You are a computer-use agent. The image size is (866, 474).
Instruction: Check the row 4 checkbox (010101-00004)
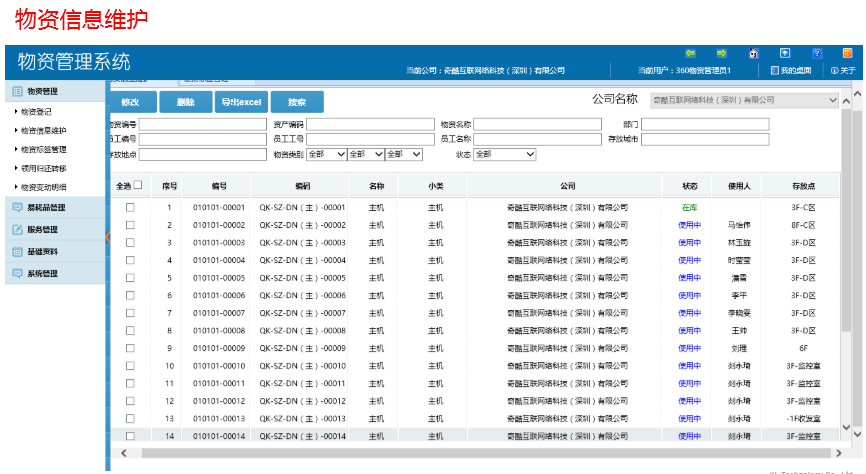click(130, 260)
